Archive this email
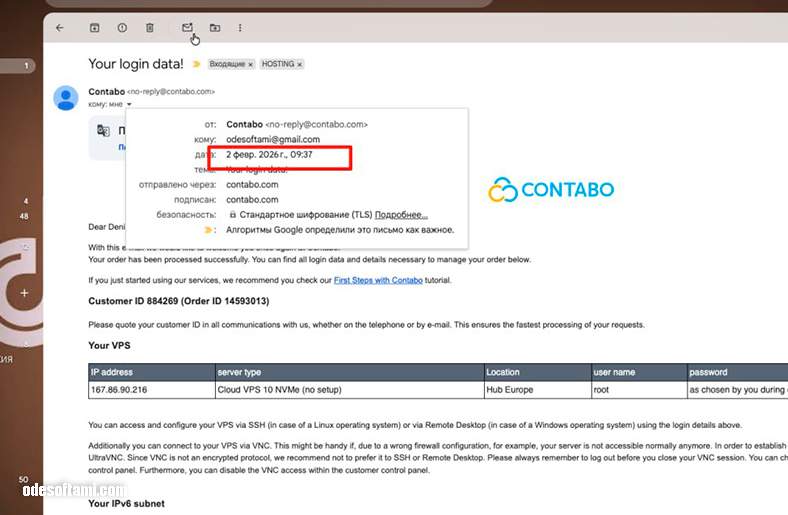788x515 pixels. pyautogui.click(x=94, y=28)
